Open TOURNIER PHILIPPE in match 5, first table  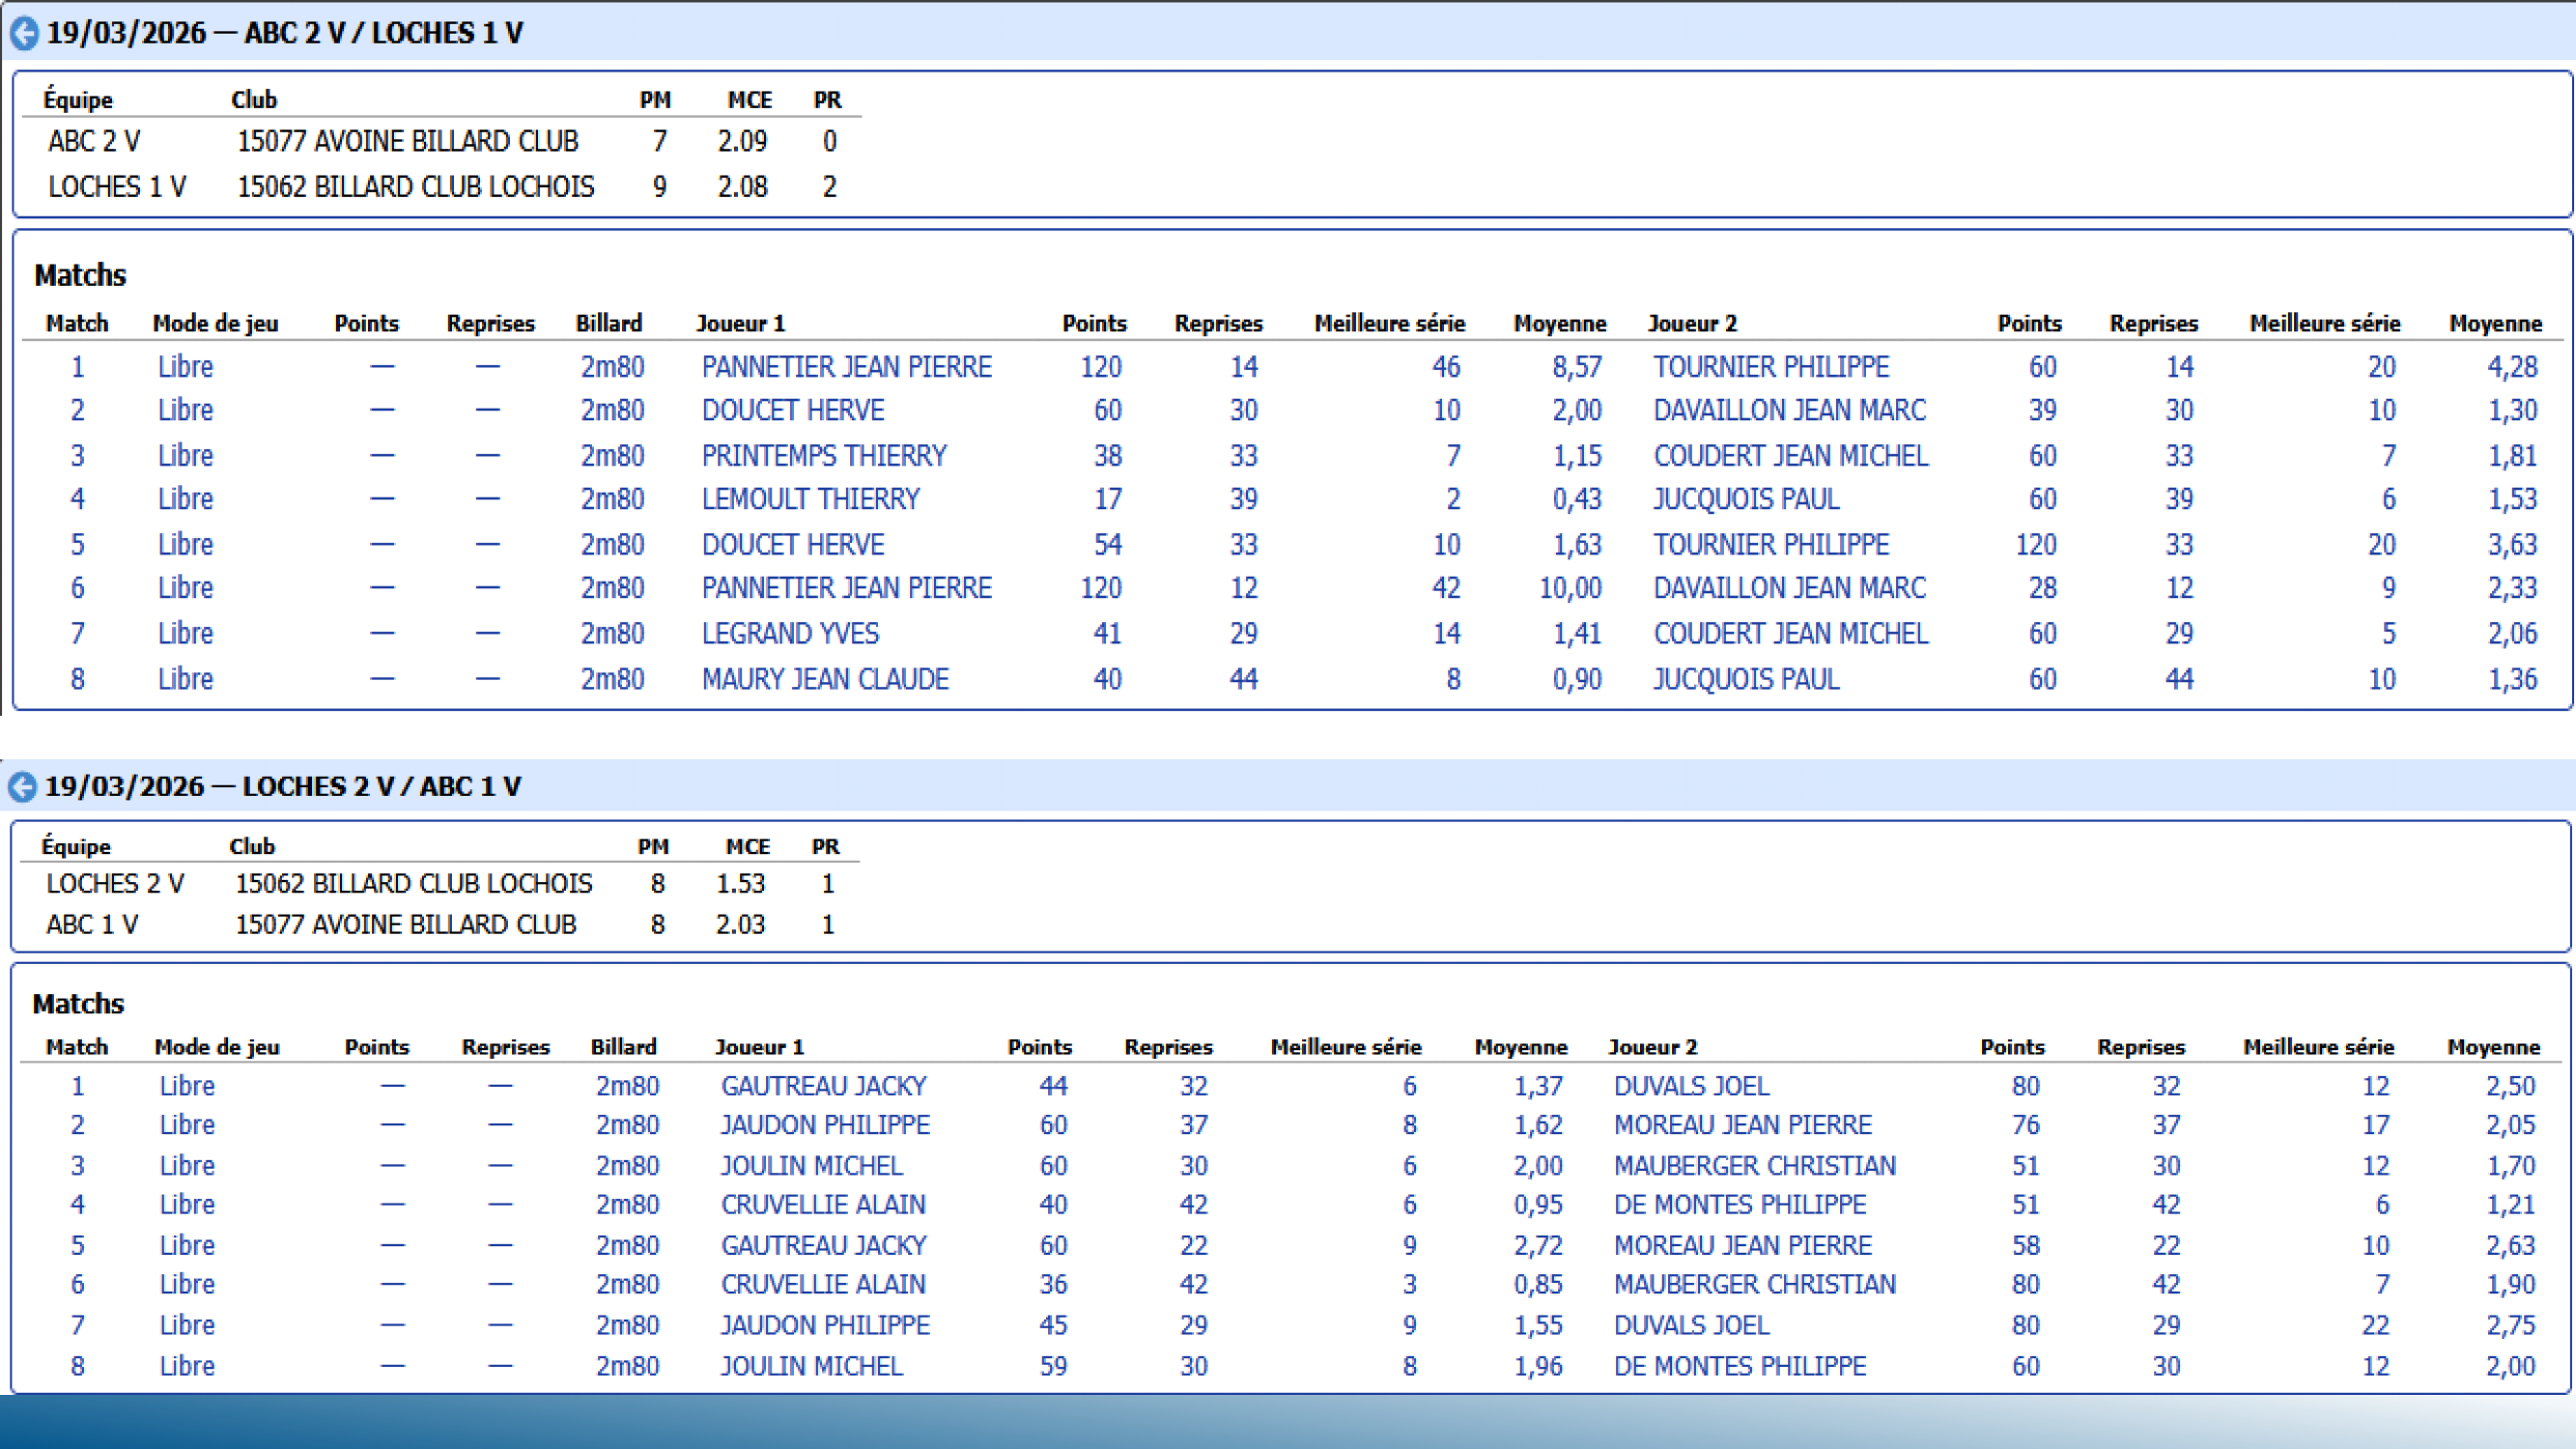click(x=1770, y=545)
